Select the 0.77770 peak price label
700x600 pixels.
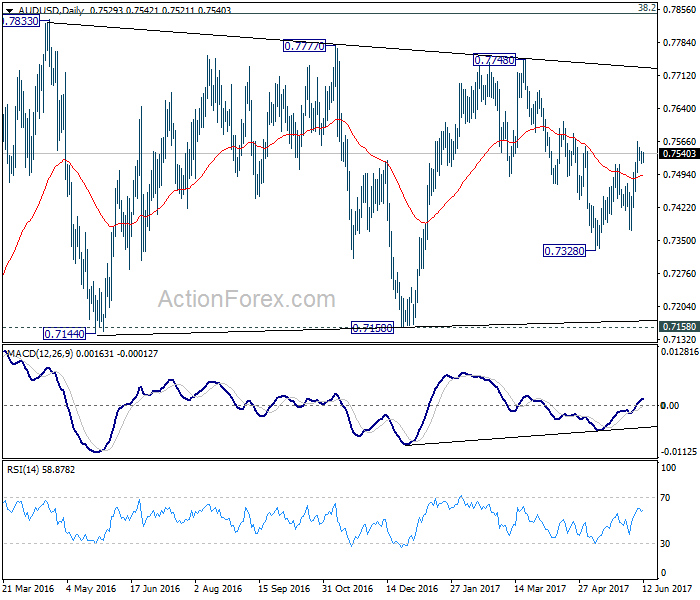click(x=304, y=46)
